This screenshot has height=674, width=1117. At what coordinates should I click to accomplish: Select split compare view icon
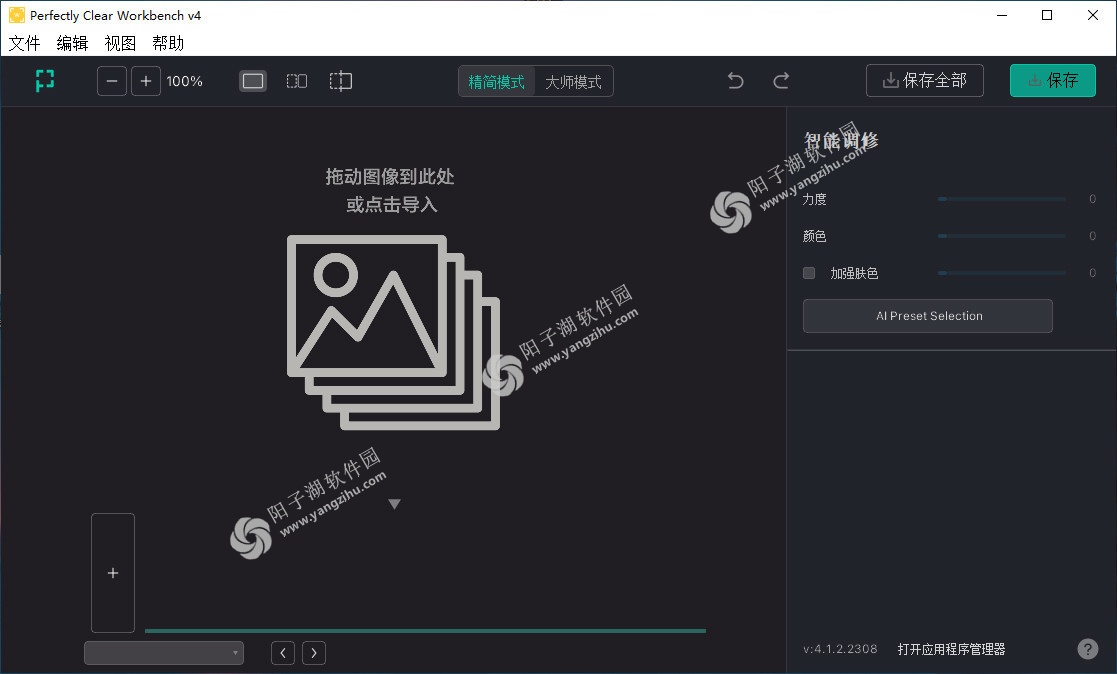coord(341,81)
